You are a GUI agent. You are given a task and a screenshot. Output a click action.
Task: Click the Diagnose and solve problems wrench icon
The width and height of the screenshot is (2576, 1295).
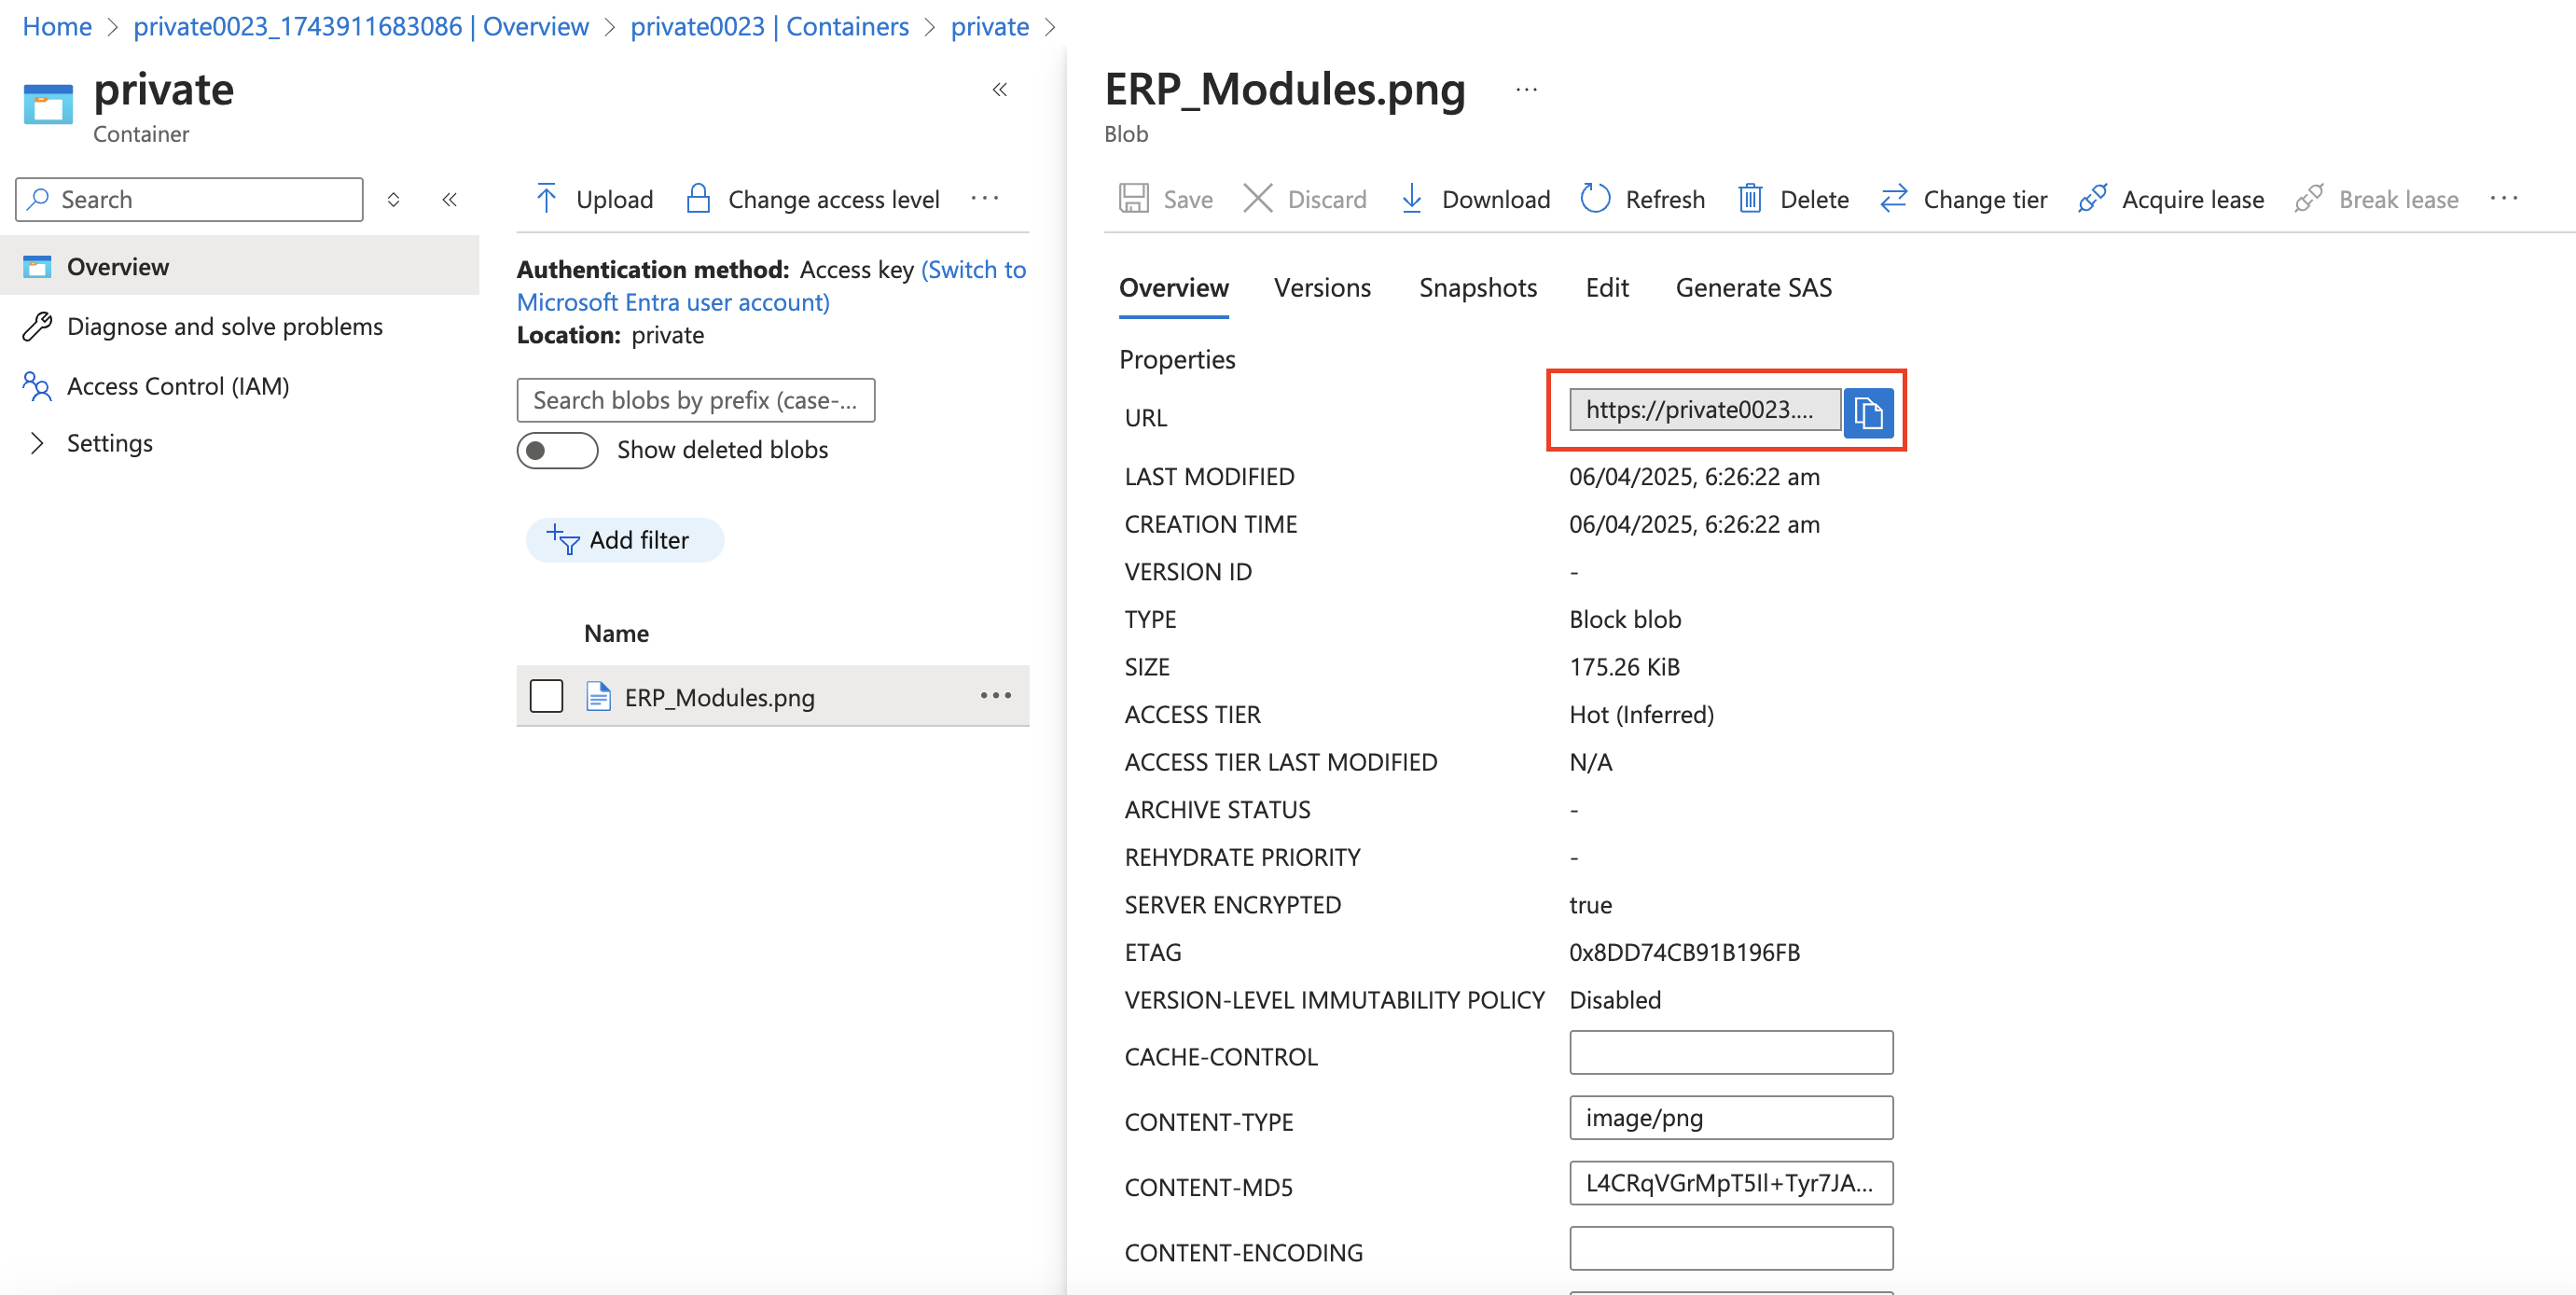(37, 326)
